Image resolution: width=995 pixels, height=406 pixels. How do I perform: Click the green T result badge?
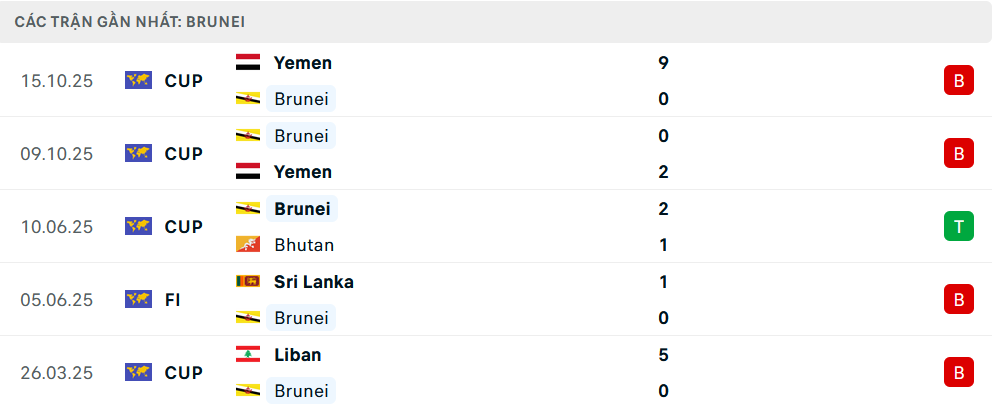[x=958, y=227]
